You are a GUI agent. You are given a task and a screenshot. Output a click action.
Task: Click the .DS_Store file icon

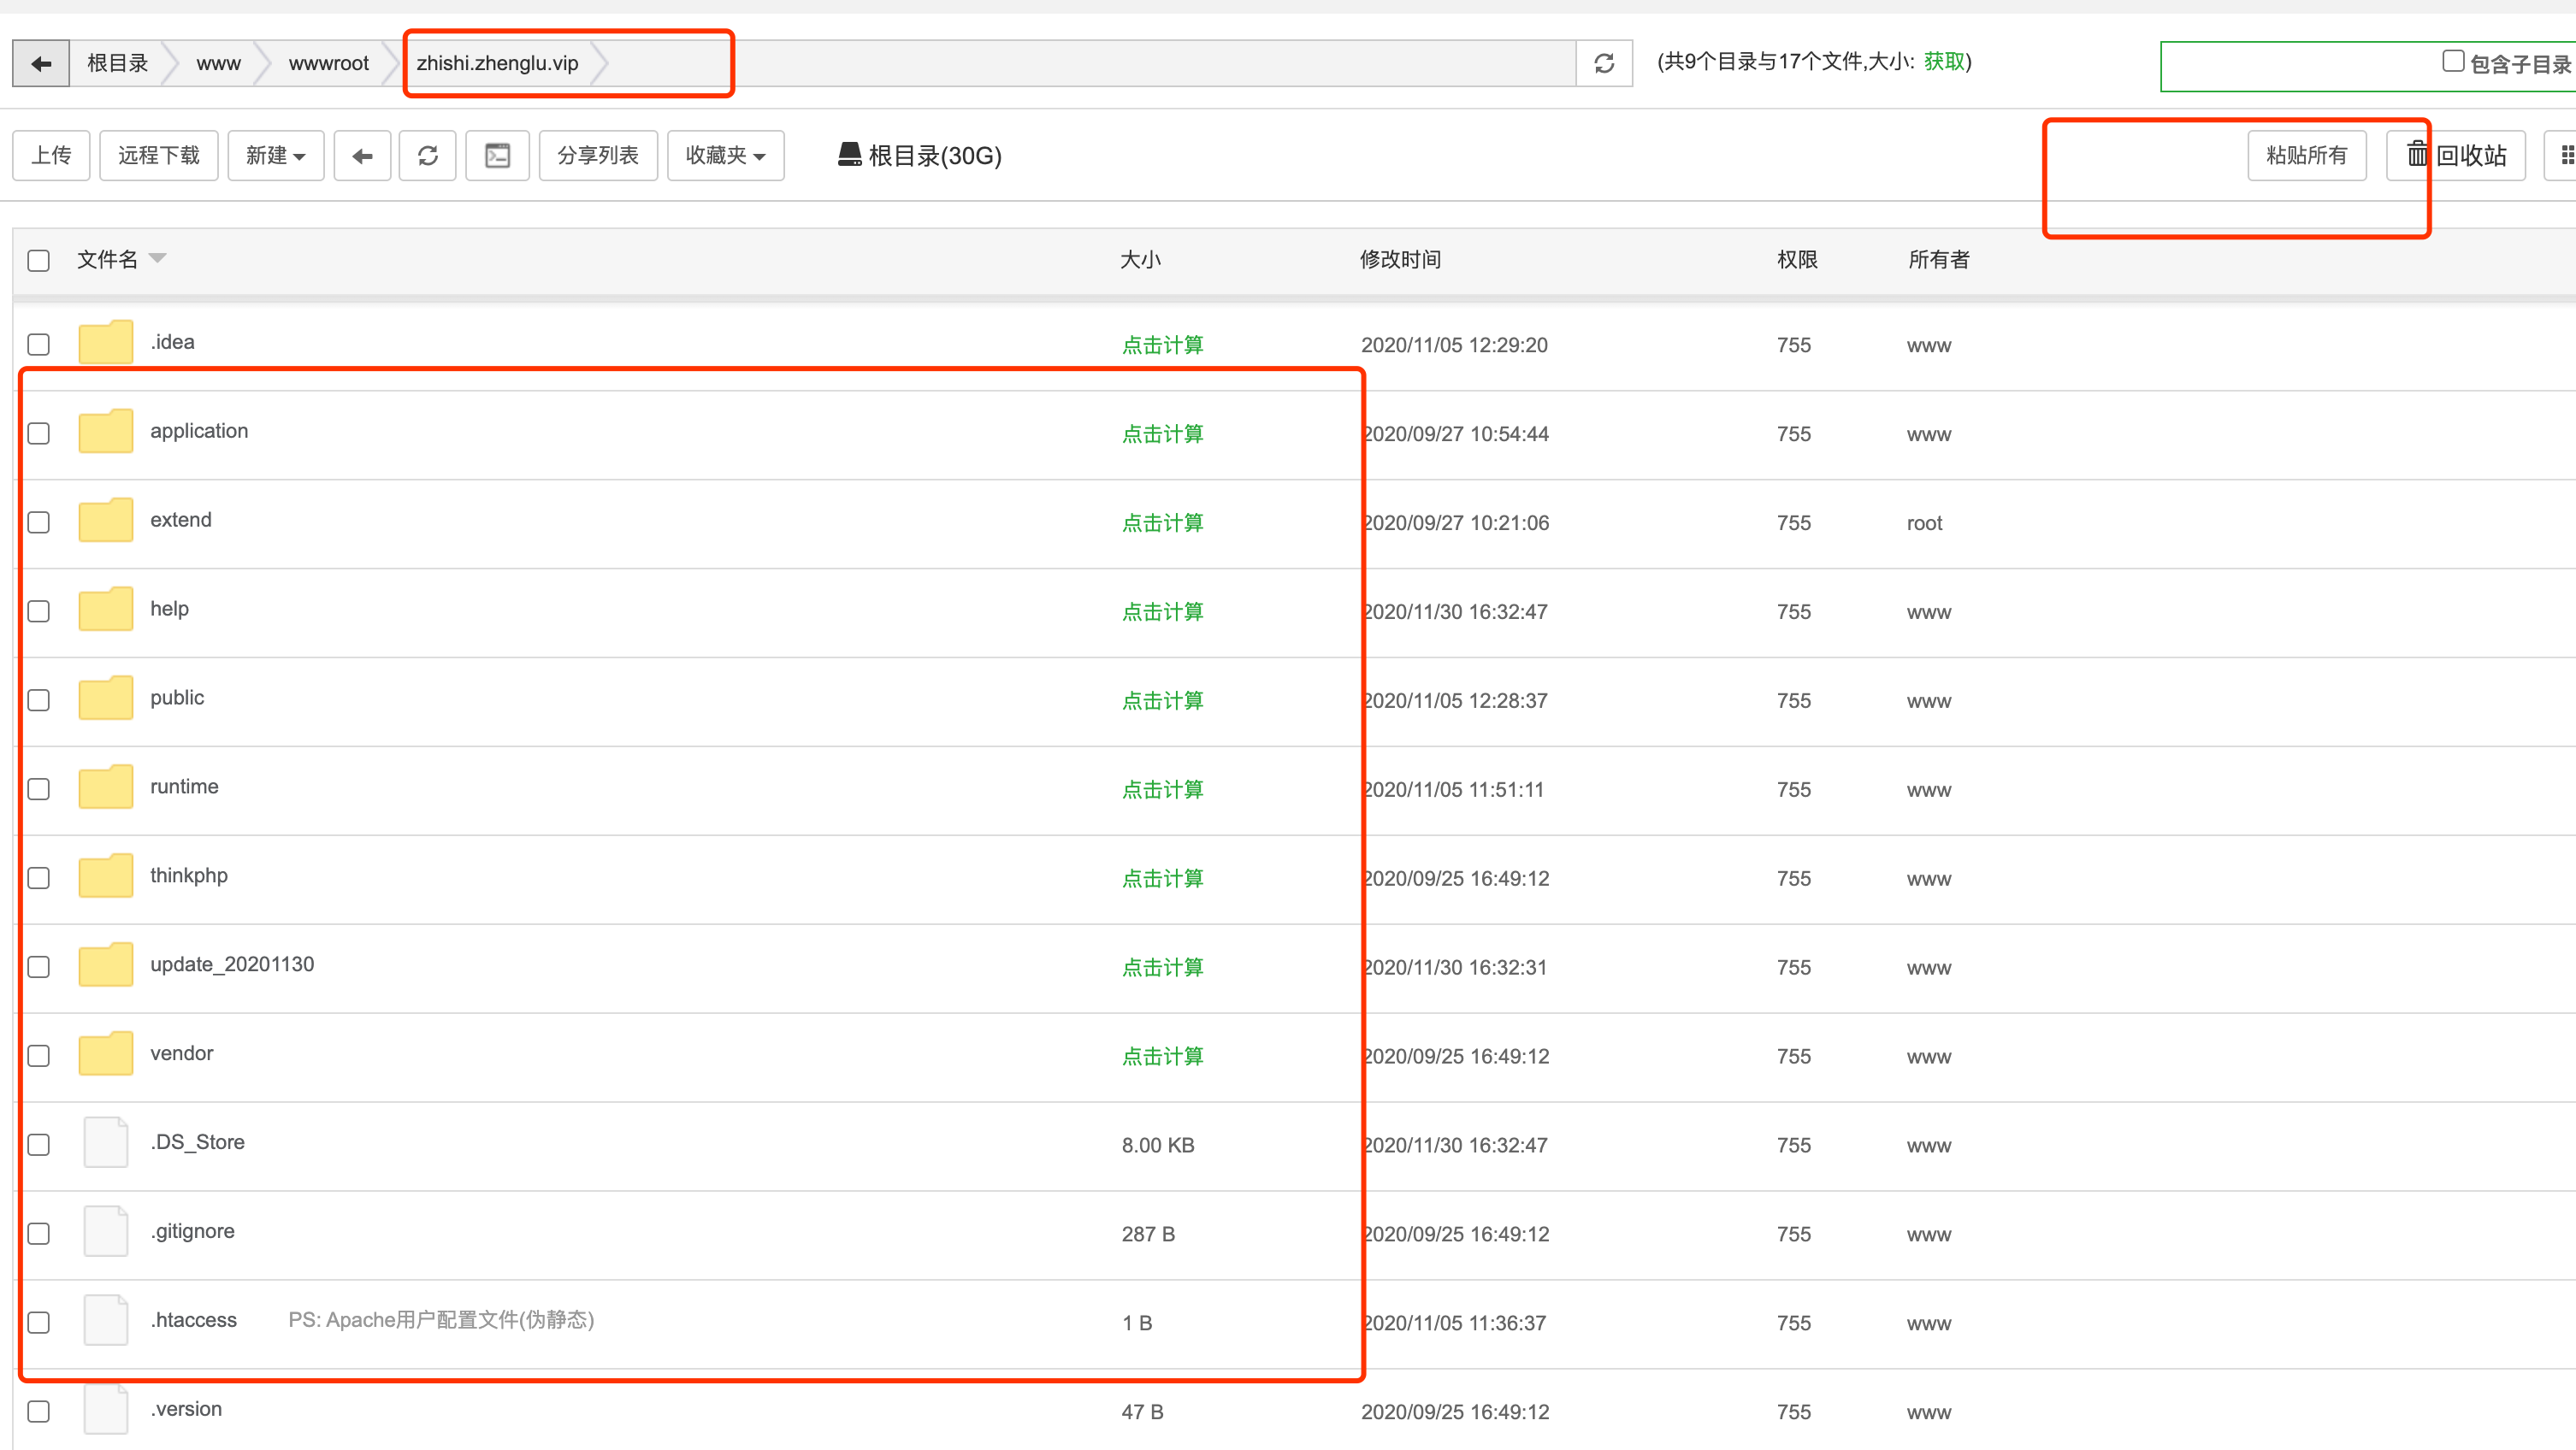pyautogui.click(x=106, y=1143)
